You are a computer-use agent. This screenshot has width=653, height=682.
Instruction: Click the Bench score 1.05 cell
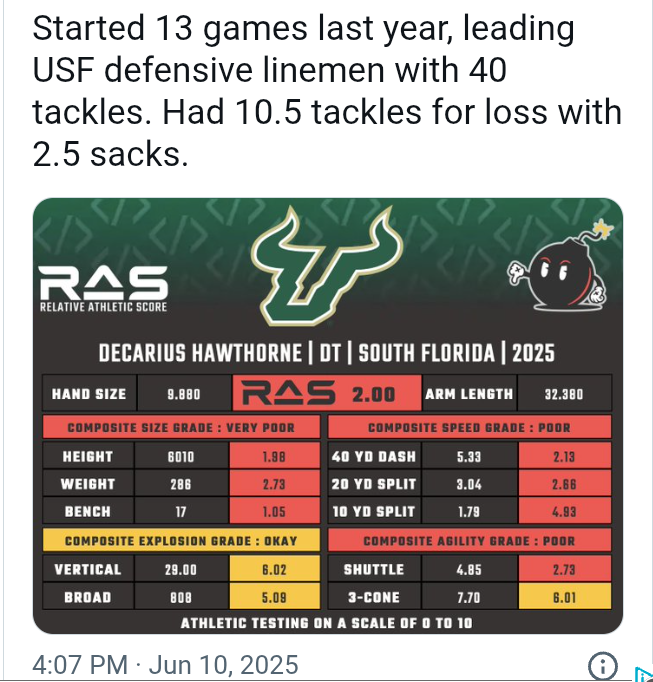(x=275, y=511)
